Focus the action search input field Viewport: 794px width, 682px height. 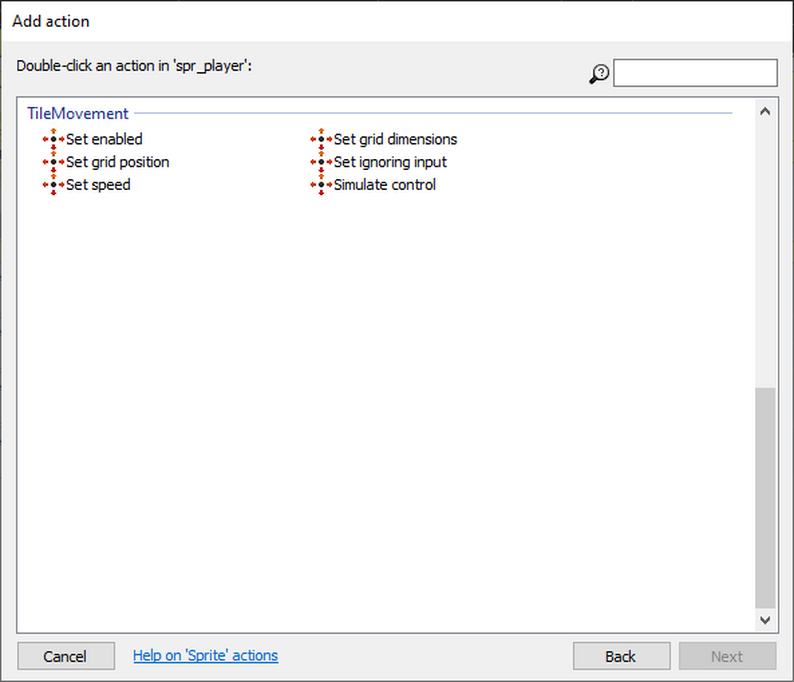(695, 73)
